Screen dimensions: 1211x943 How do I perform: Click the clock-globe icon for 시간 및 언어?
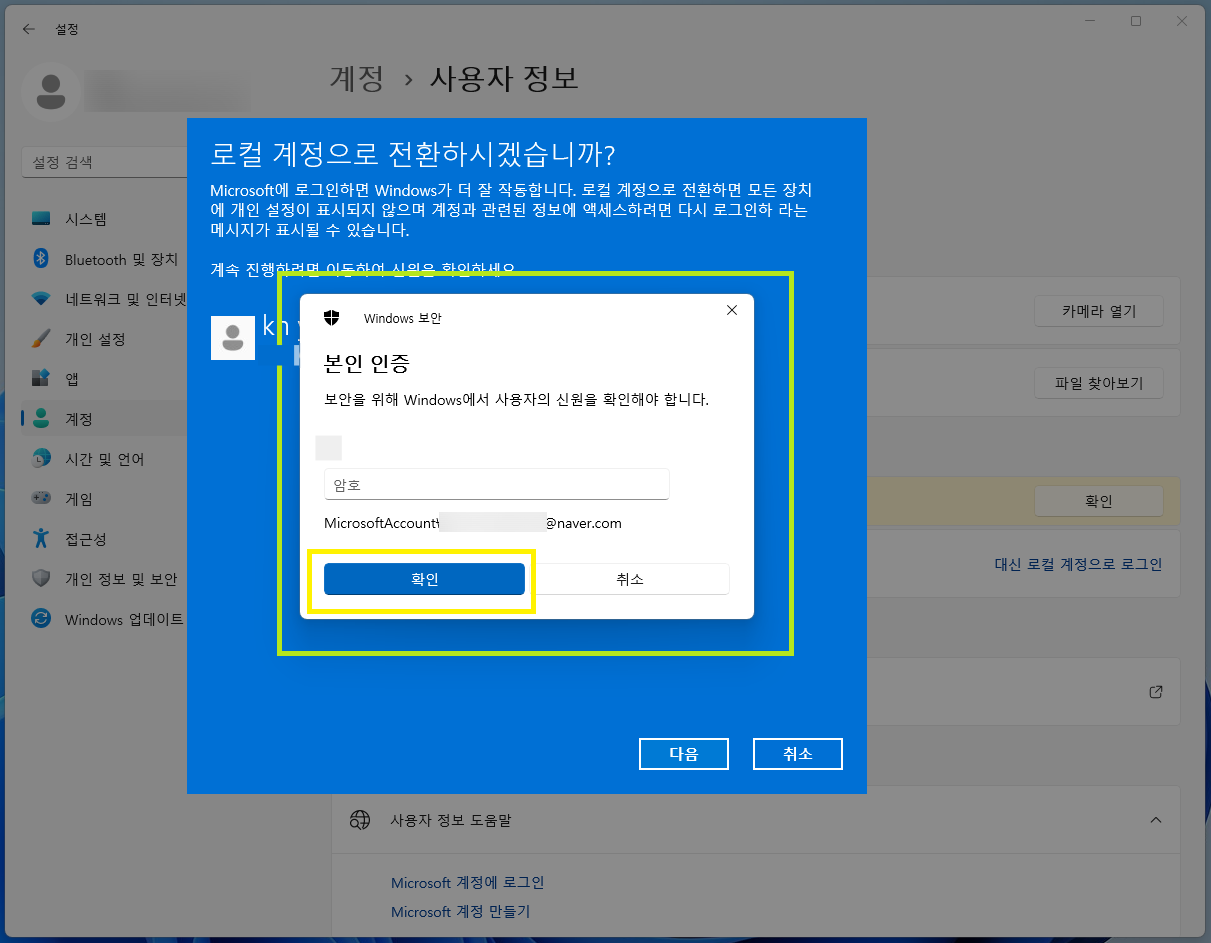click(41, 459)
